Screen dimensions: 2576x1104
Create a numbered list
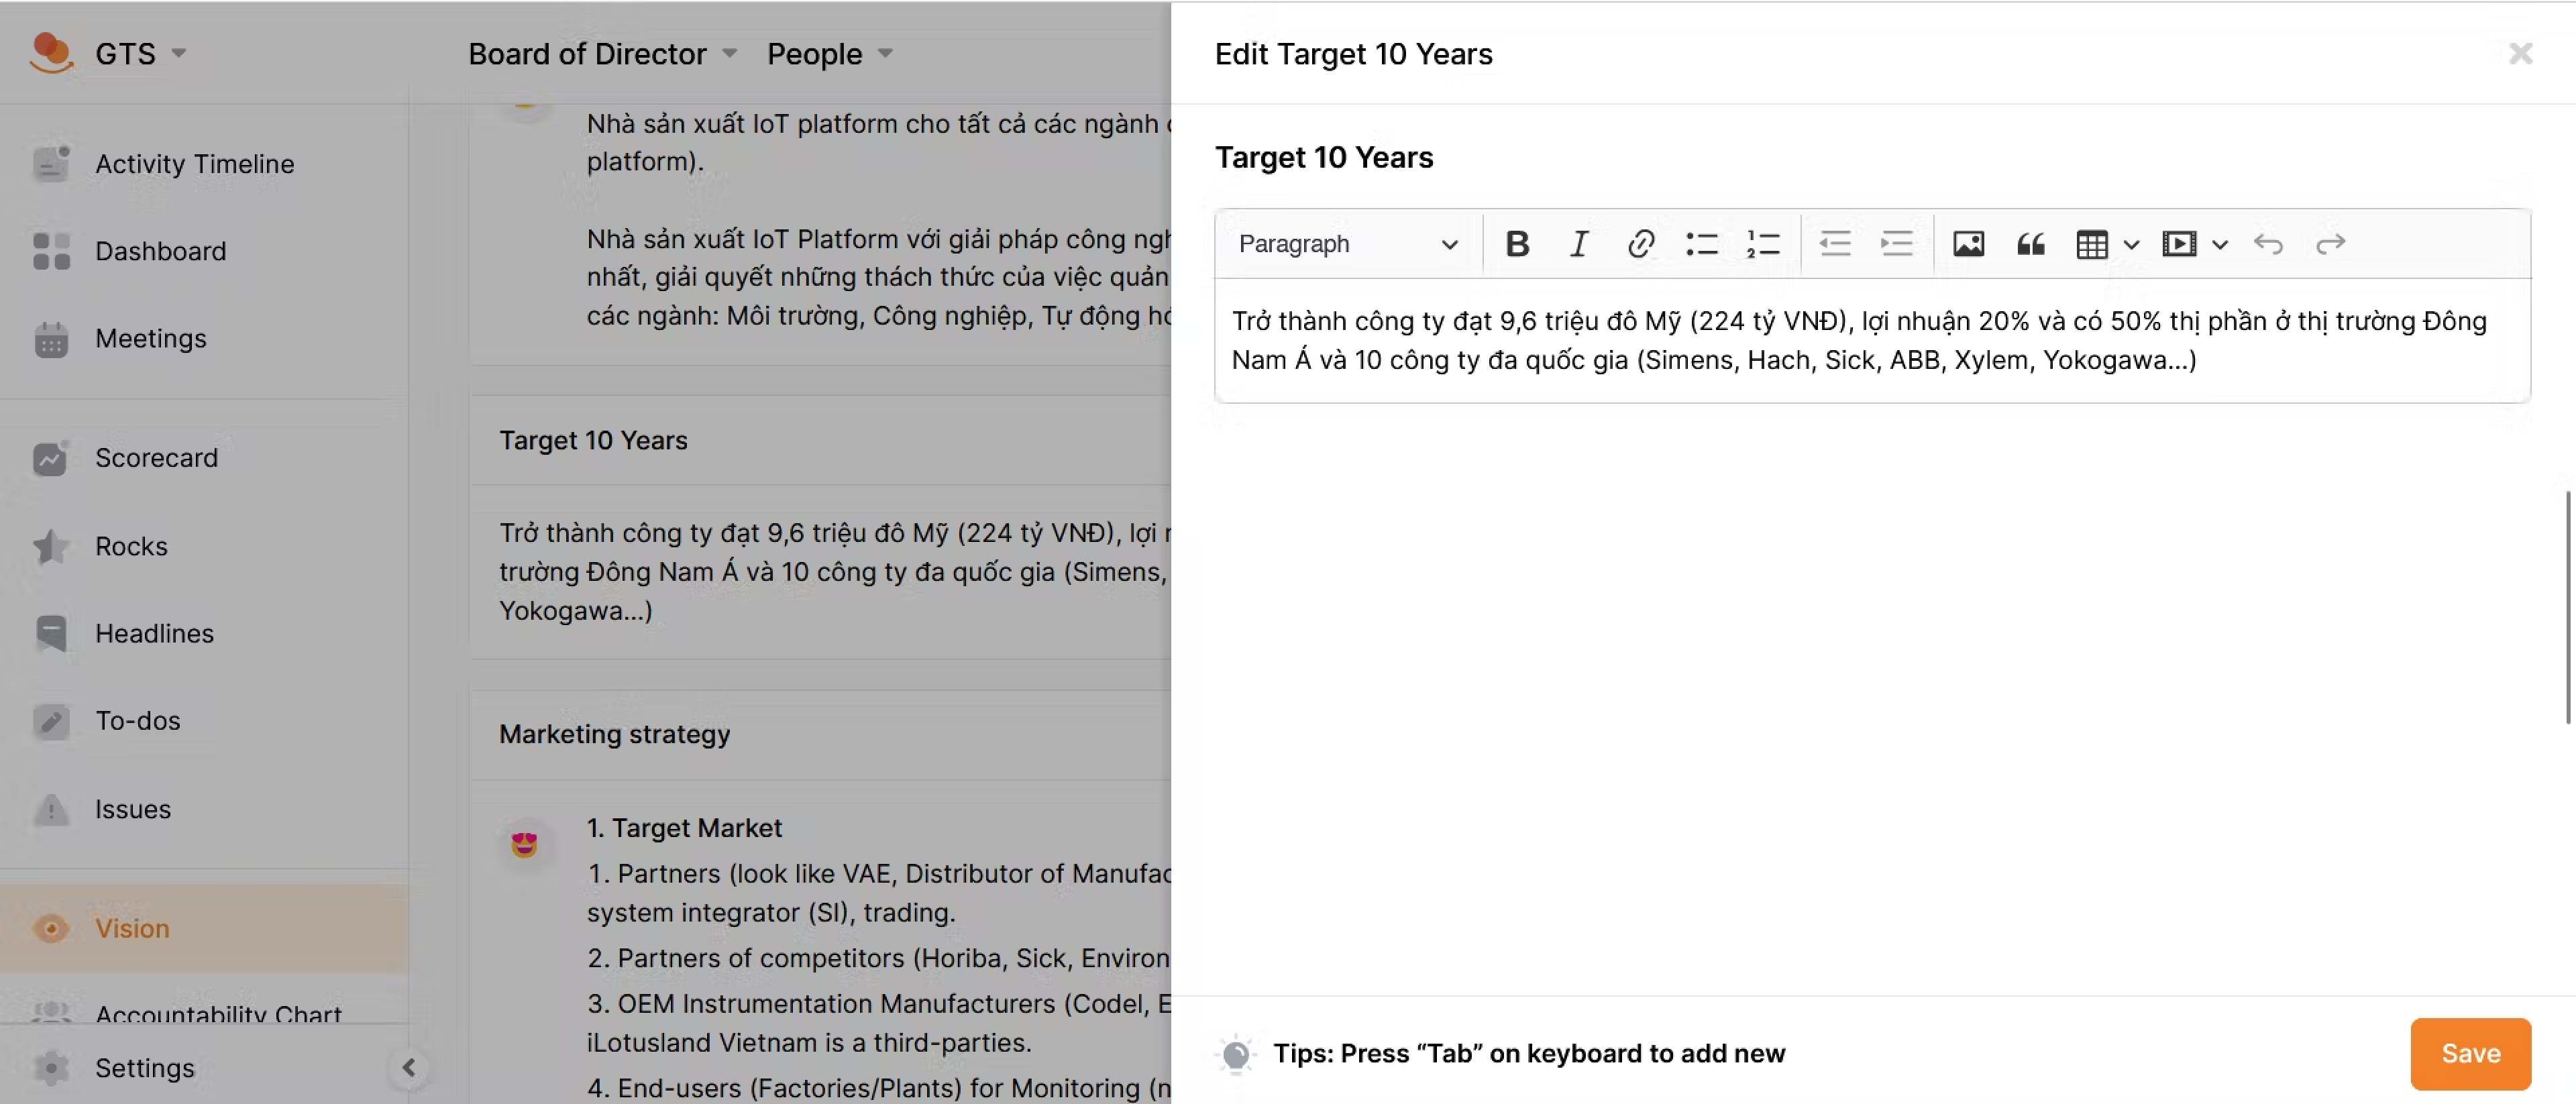1763,244
